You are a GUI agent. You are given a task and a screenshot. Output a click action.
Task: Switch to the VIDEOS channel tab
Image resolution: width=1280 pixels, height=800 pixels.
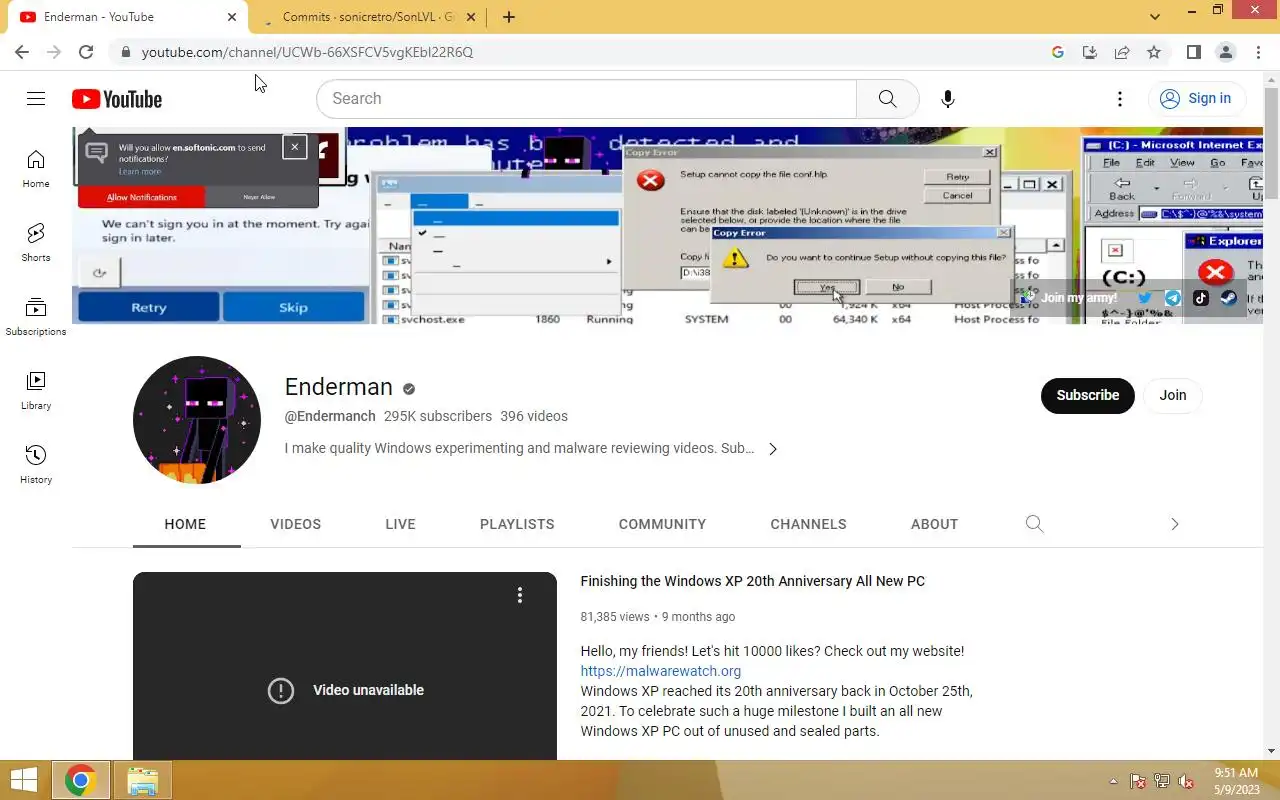(x=295, y=524)
